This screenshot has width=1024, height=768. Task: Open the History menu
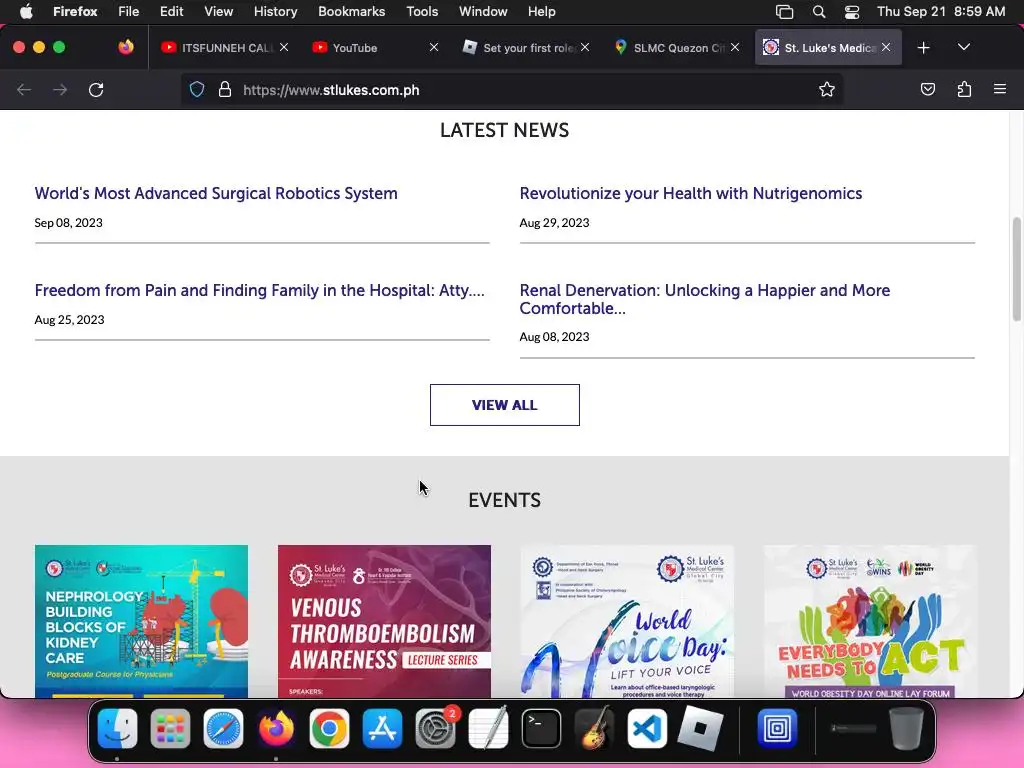(x=276, y=11)
